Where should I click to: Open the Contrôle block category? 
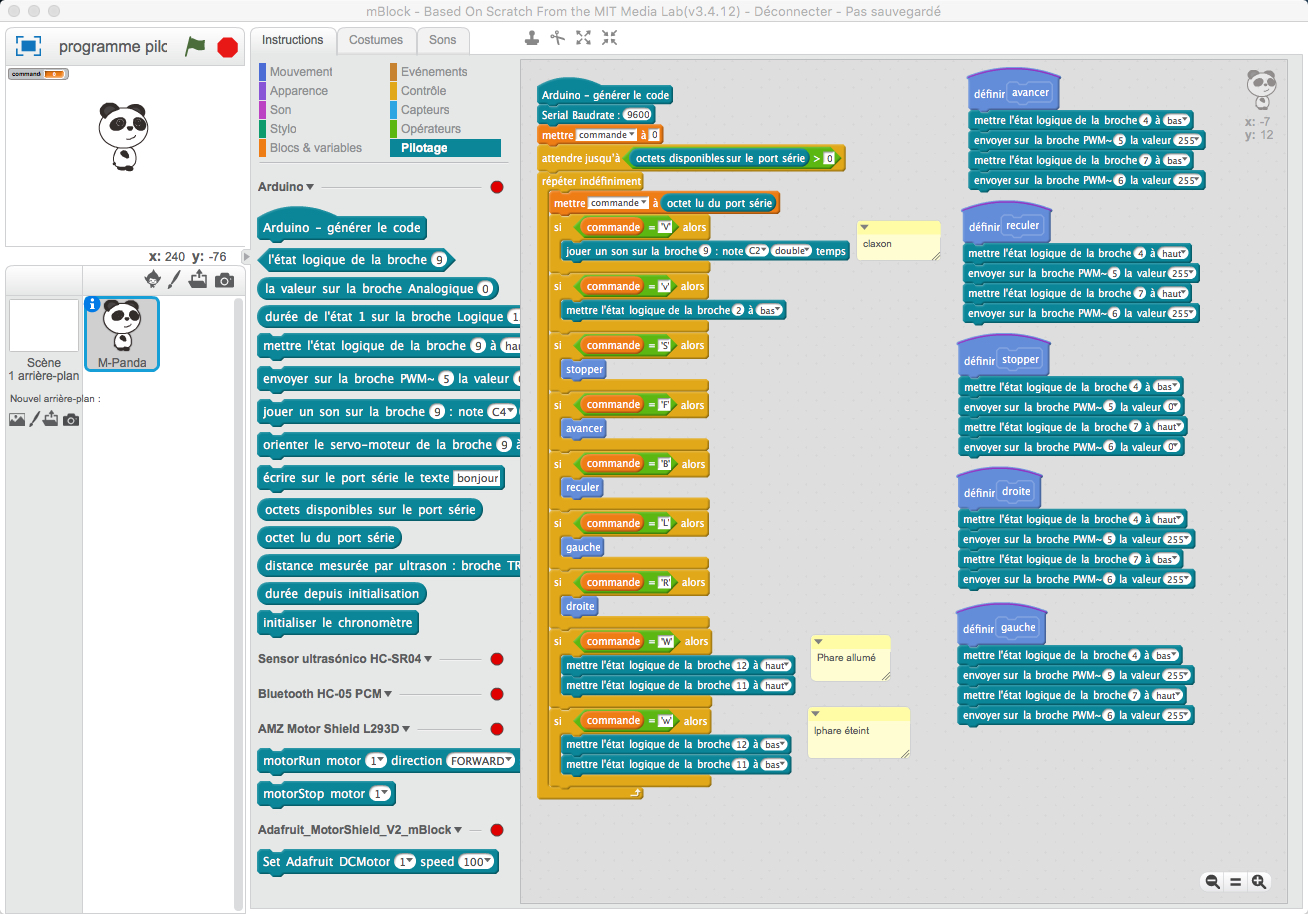point(424,91)
